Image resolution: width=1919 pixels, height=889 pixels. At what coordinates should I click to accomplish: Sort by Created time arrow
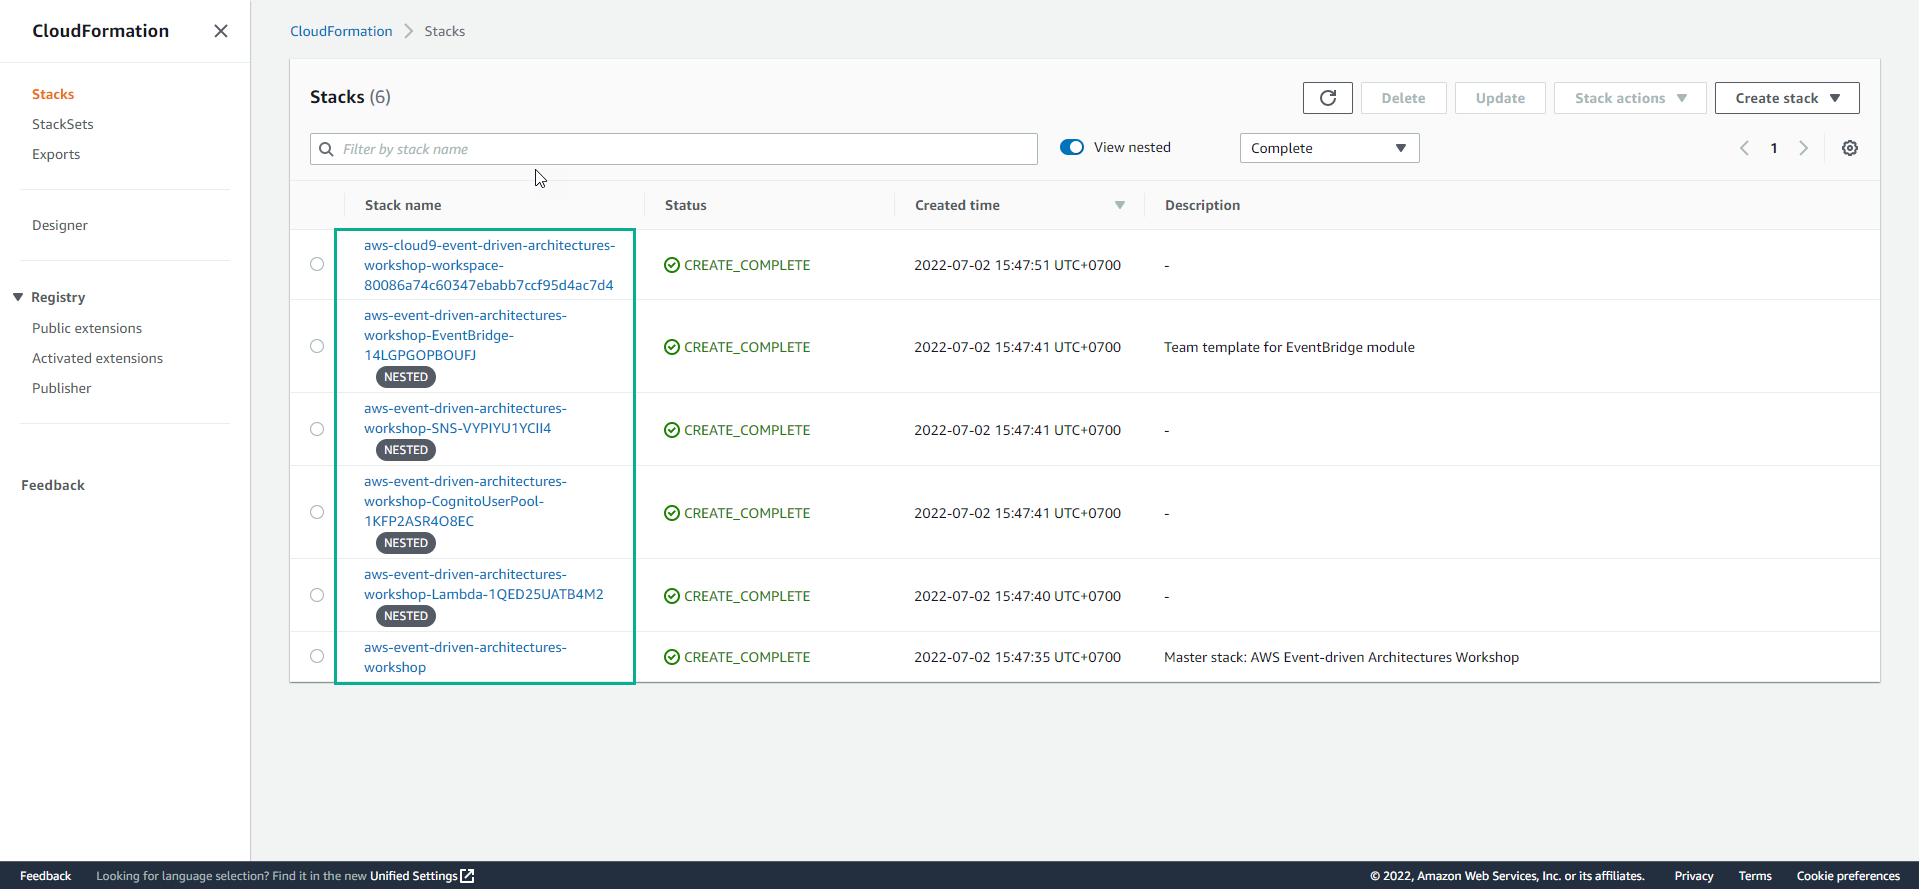tap(1120, 205)
